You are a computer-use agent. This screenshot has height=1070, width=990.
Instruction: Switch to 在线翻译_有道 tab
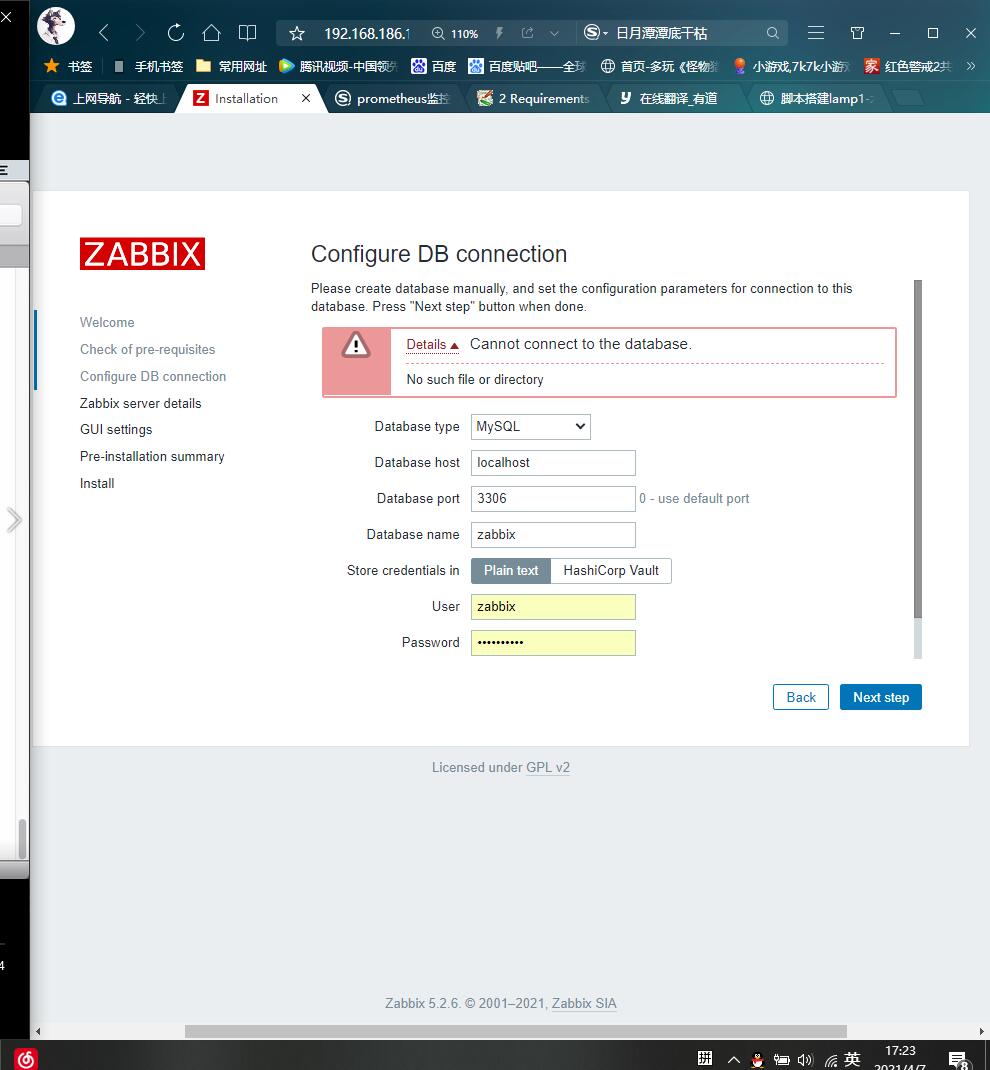[x=669, y=98]
